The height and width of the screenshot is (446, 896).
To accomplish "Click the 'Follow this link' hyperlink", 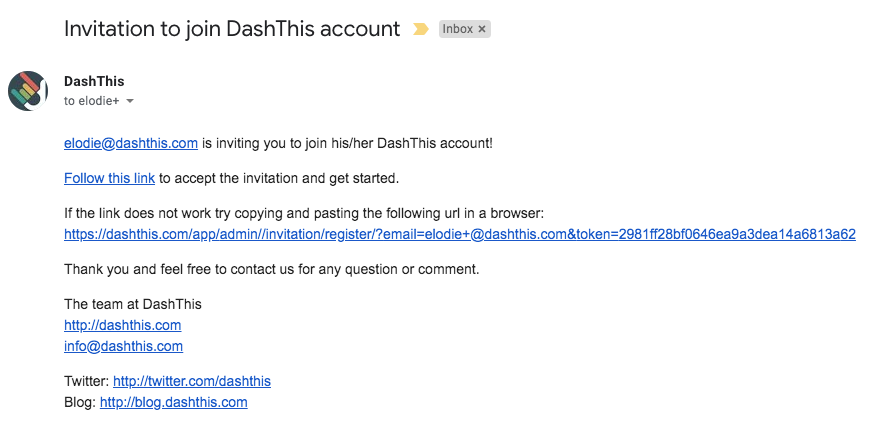I will [x=109, y=178].
